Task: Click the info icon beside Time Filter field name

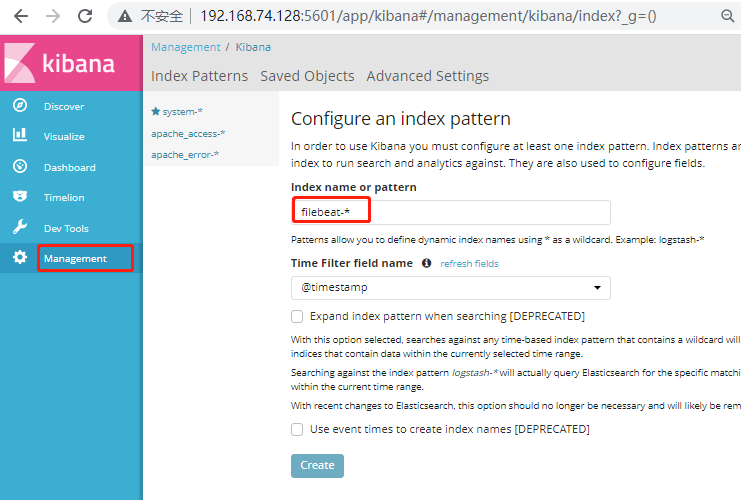Action: (x=426, y=263)
